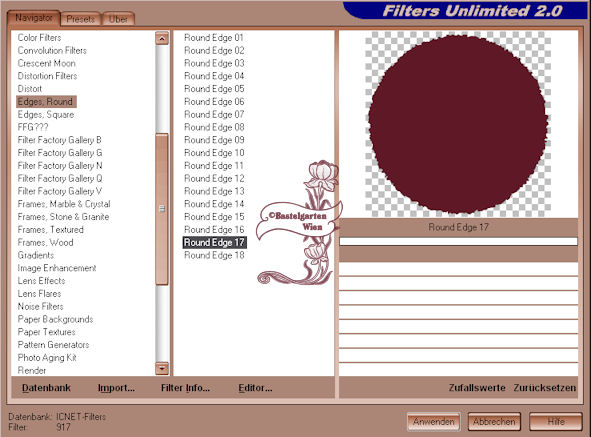
Task: Open the Editor... option
Action: pyautogui.click(x=255, y=388)
